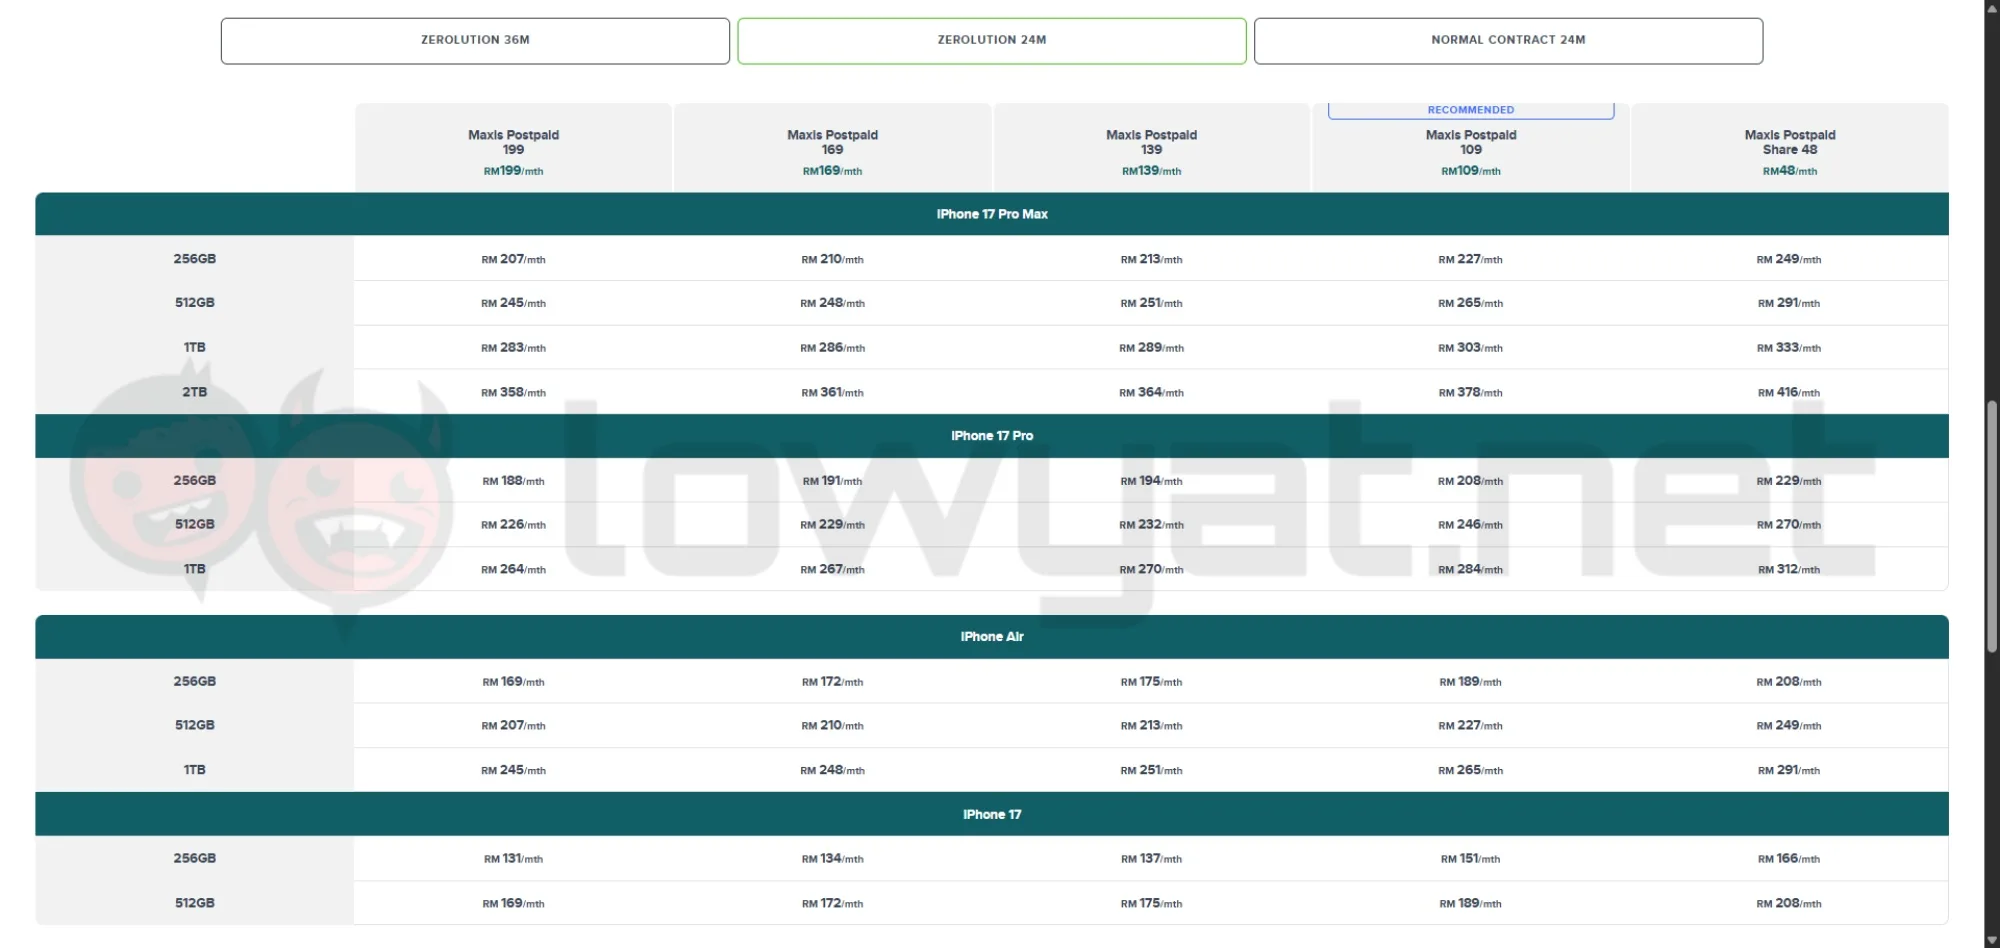Screen dimensions: 2000x948
Task: Select iPhone Air 1TB storage row label
Action: point(195,770)
